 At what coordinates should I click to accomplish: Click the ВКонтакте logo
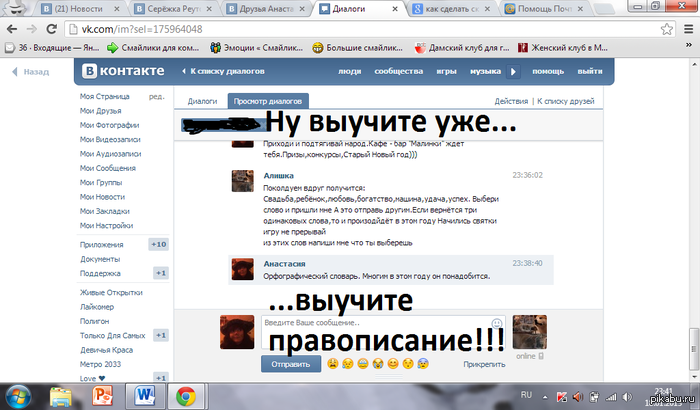[x=123, y=71]
